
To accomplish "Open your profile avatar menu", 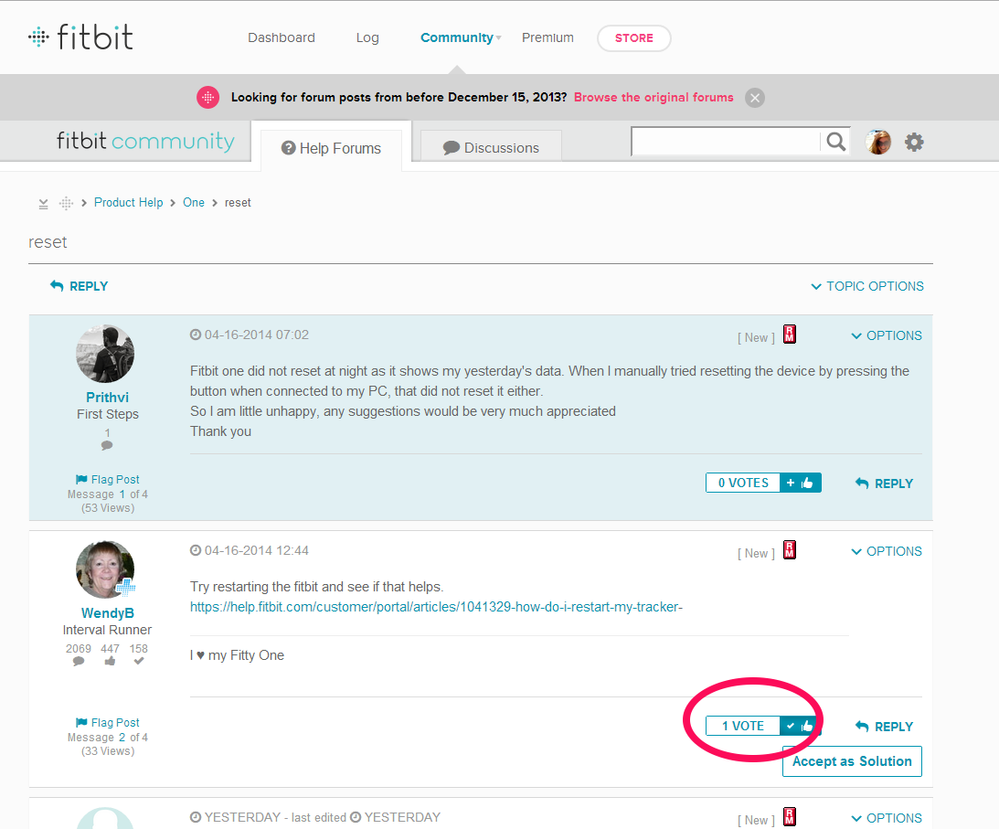I will (878, 141).
